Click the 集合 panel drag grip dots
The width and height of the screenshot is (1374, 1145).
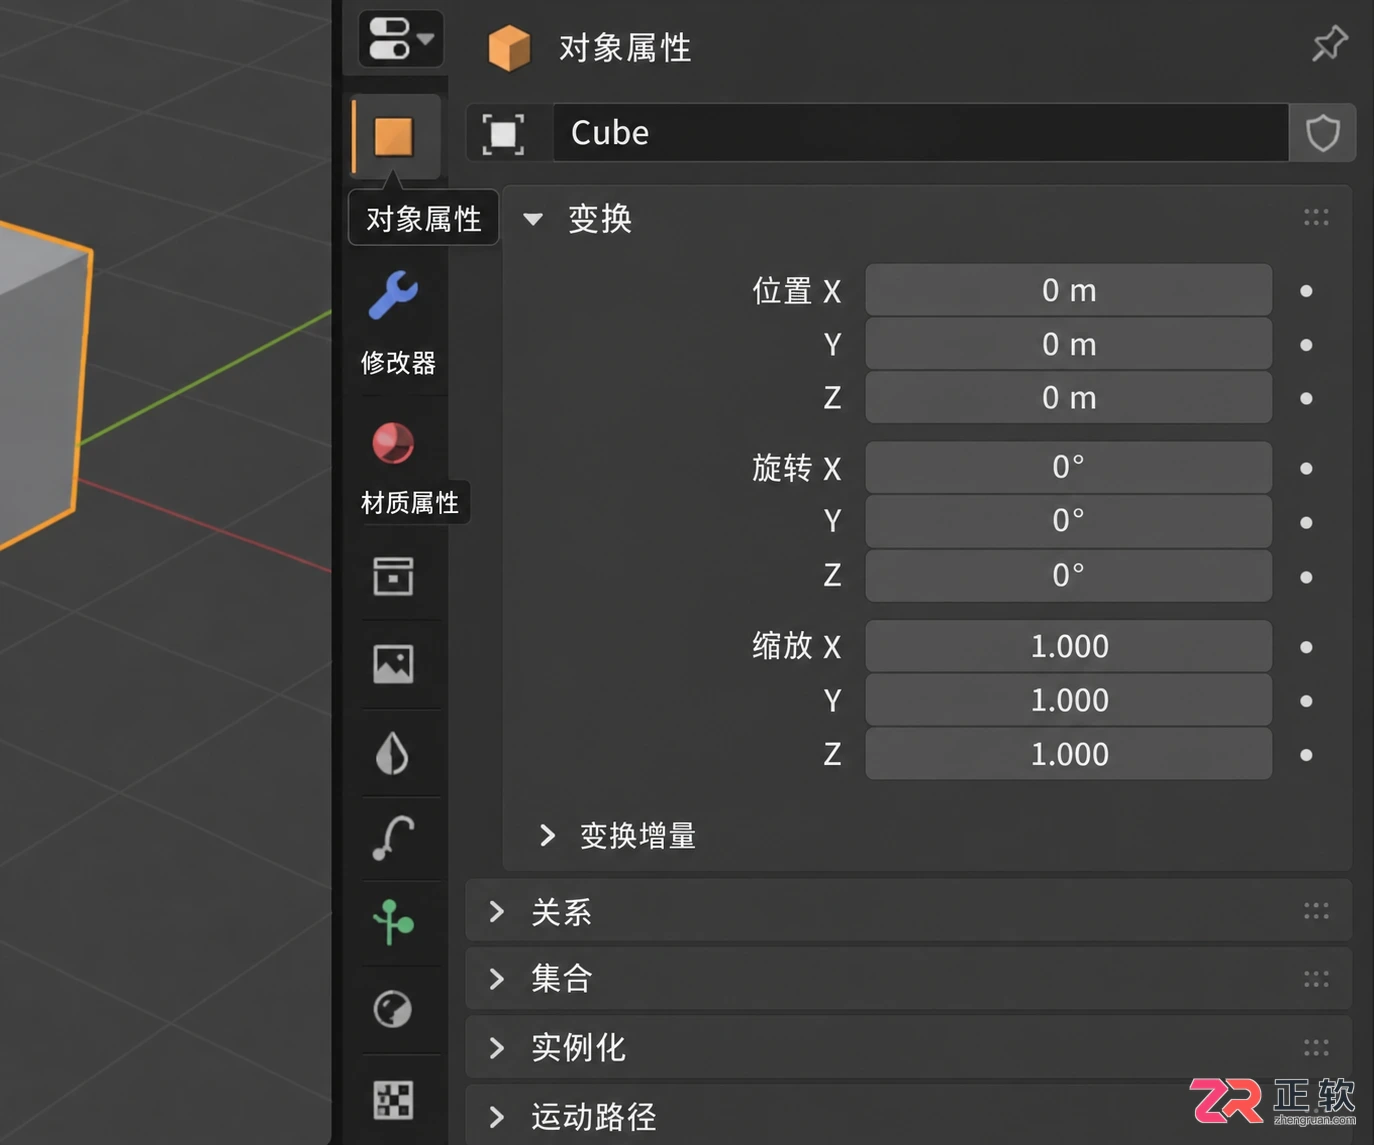click(x=1316, y=979)
